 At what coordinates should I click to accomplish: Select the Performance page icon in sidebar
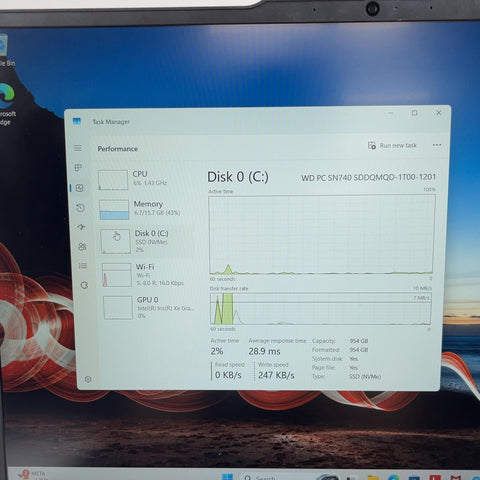pyautogui.click(x=80, y=188)
